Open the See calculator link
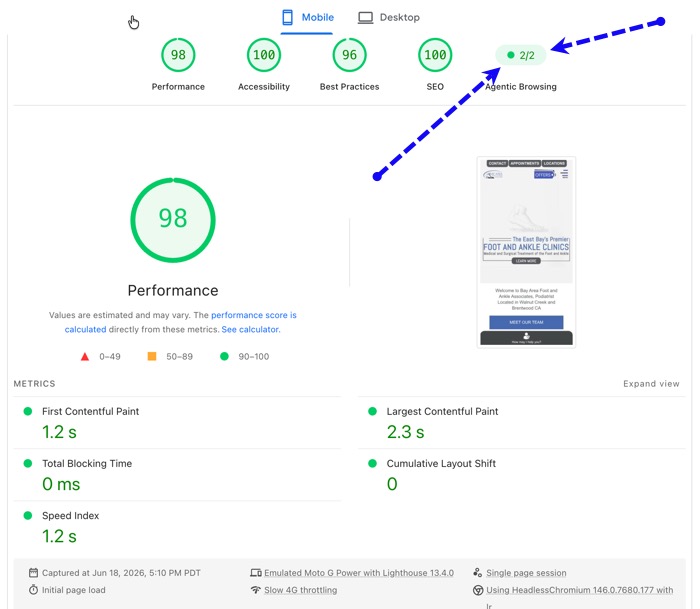This screenshot has width=700, height=609. [251, 330]
